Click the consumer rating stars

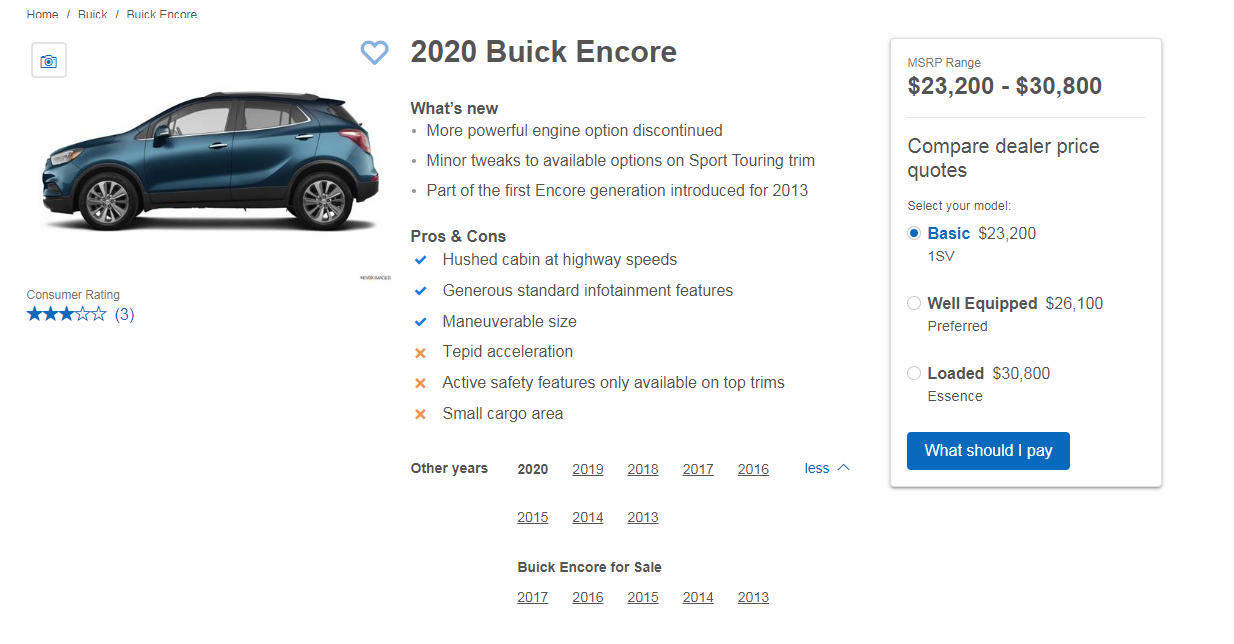tap(66, 314)
